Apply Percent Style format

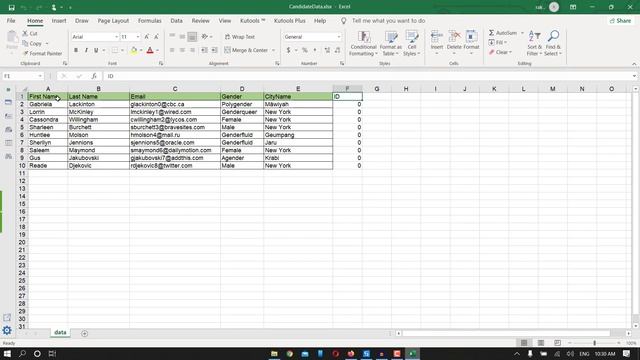(x=304, y=50)
